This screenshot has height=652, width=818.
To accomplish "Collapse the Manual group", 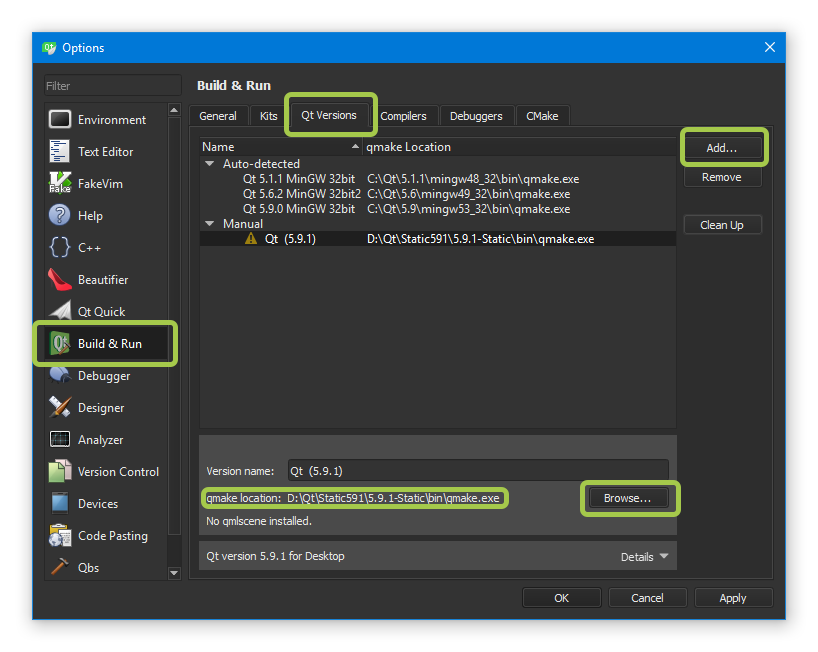I will [x=210, y=224].
